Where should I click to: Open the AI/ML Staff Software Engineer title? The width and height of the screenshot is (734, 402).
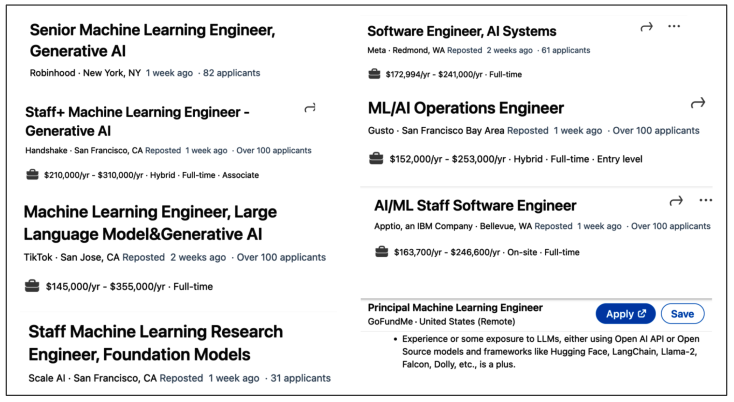point(475,206)
